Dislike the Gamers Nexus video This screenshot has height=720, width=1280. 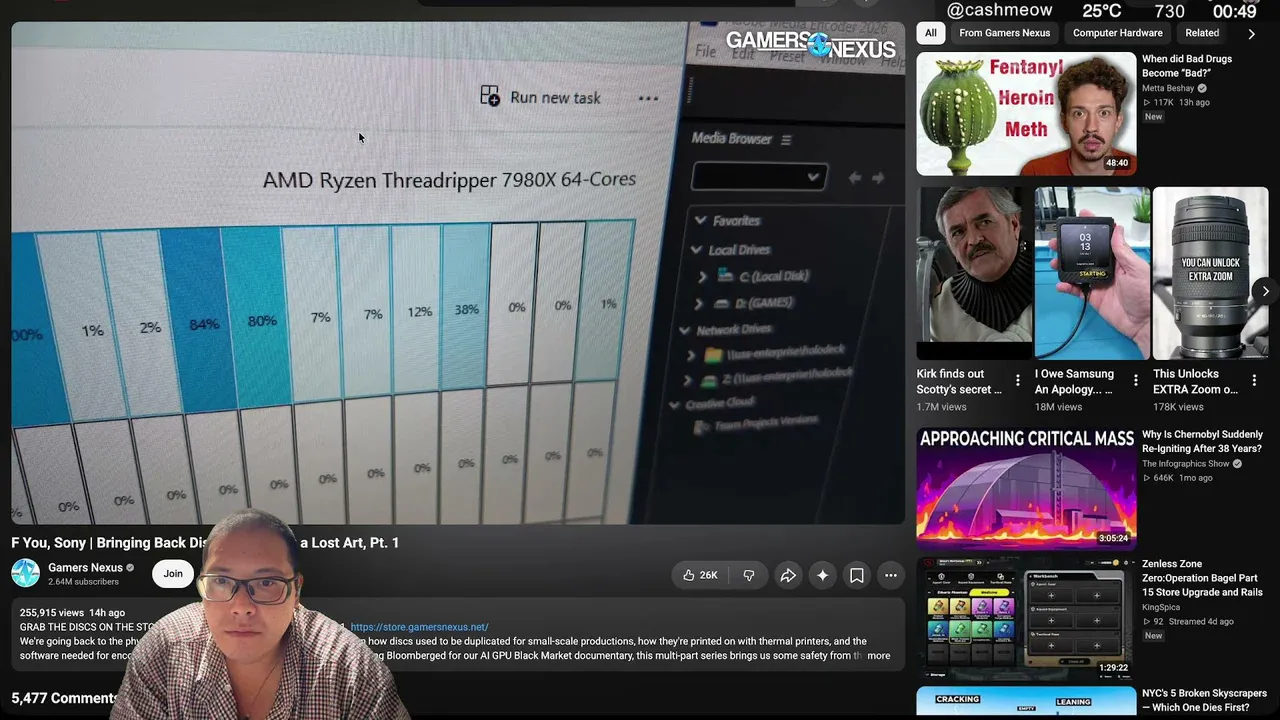pos(749,575)
